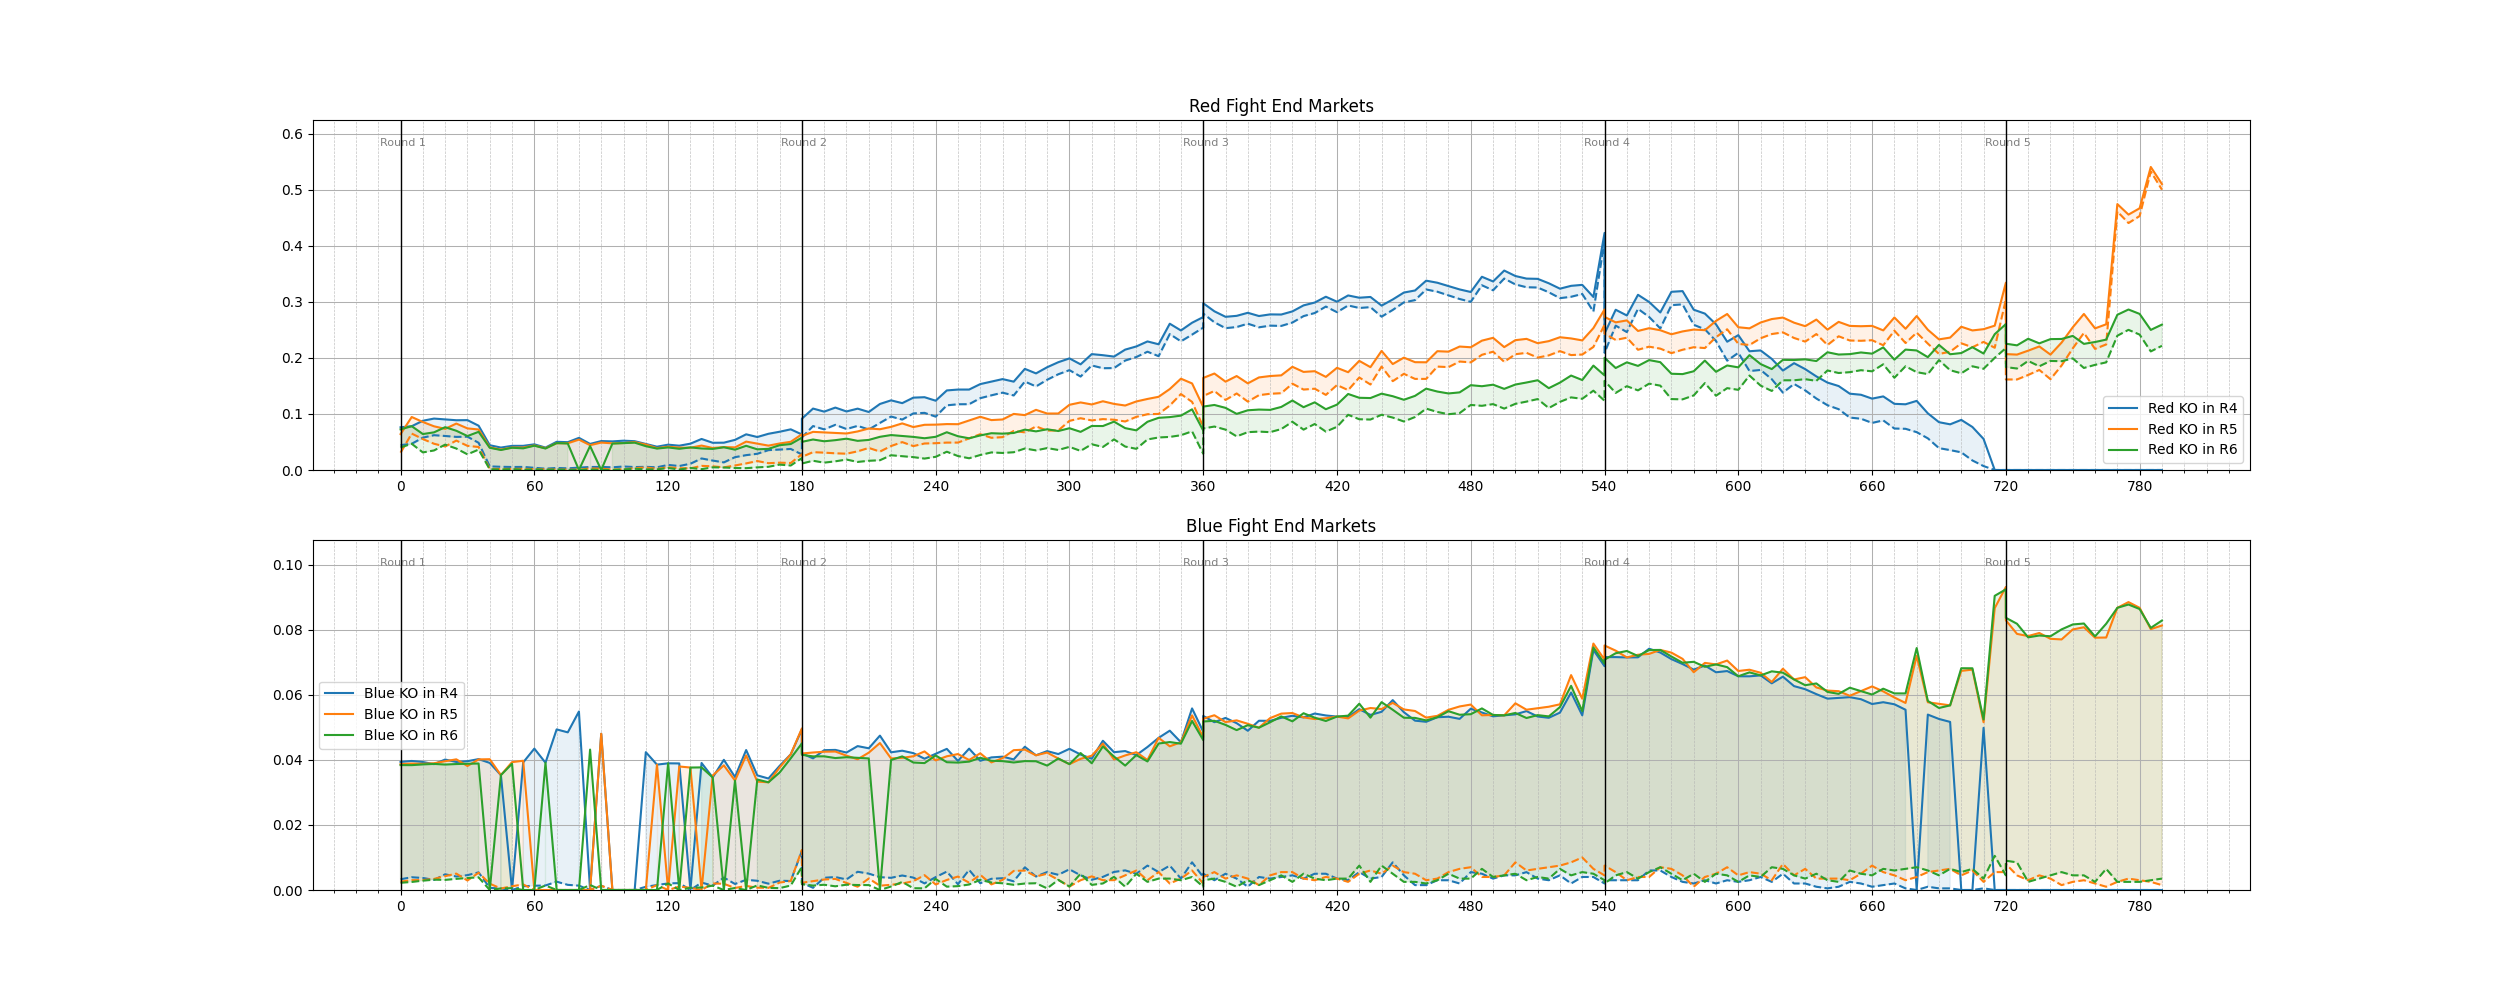Click x-axis tick label 360 under the Red chart

click(x=1203, y=487)
